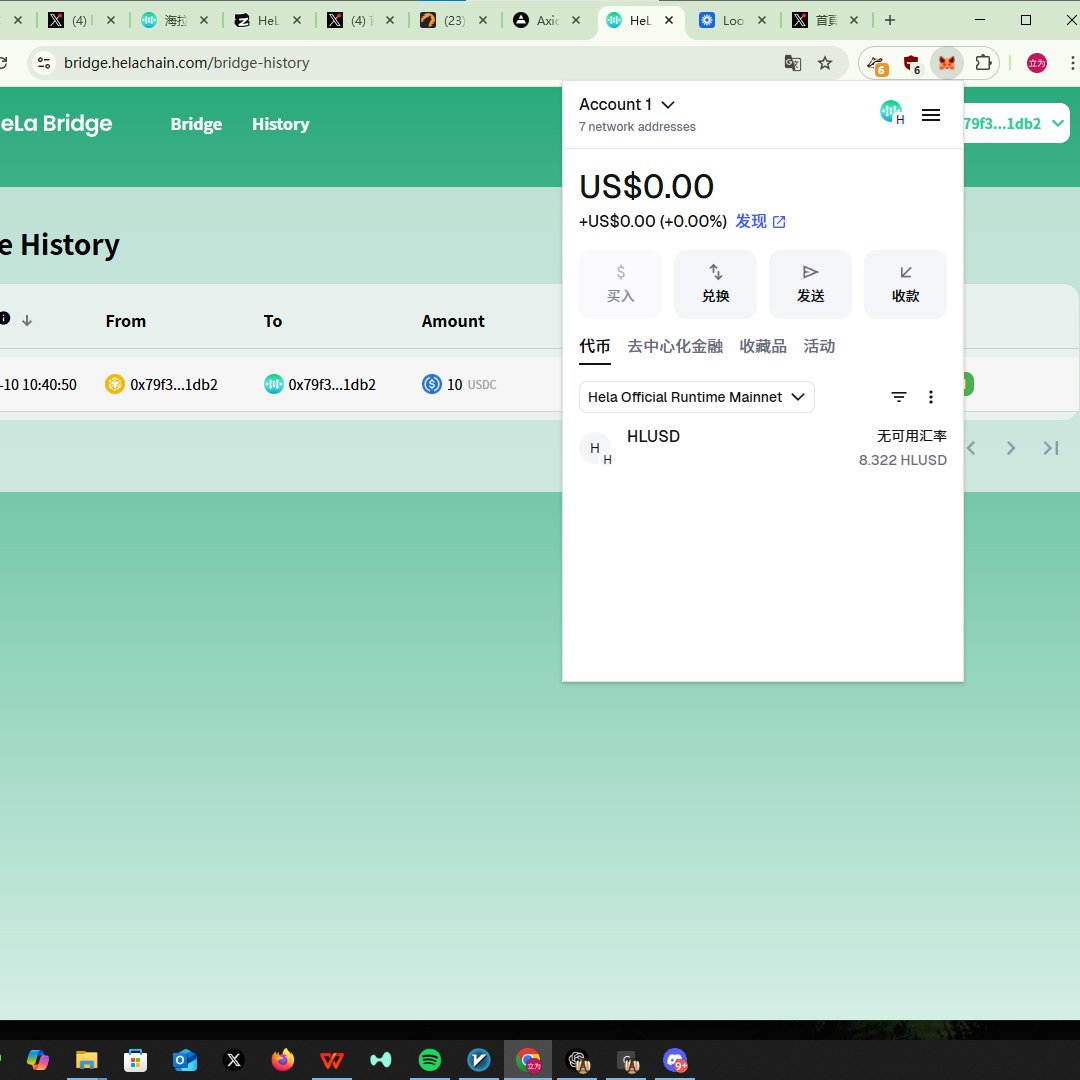
Task: Switch to the 活动 activity tab
Action: click(x=819, y=346)
